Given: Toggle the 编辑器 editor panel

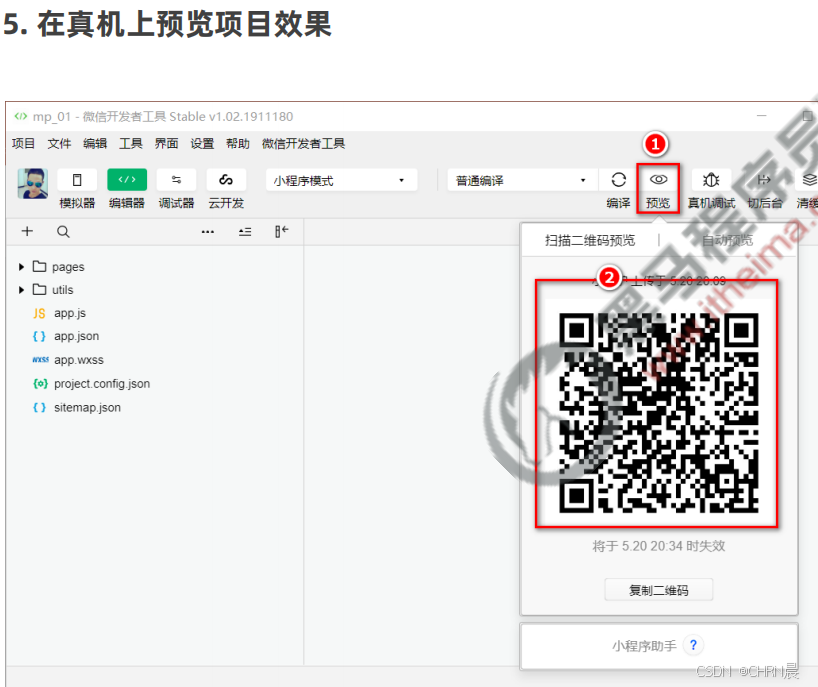Looking at the screenshot, I should (127, 180).
